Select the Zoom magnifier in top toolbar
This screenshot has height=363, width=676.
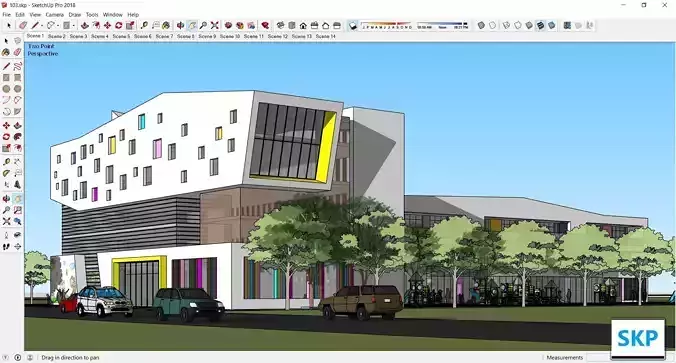point(203,25)
